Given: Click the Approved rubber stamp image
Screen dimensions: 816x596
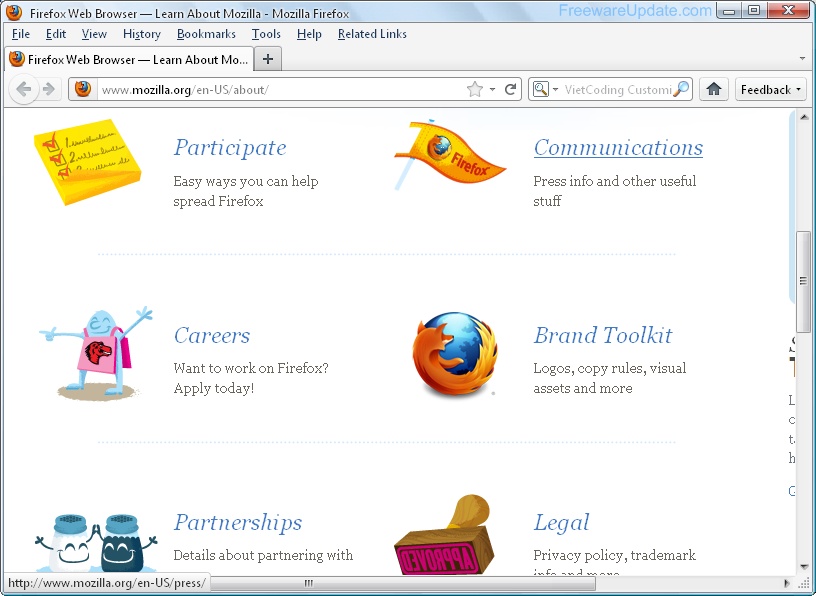Looking at the screenshot, I should tap(444, 535).
